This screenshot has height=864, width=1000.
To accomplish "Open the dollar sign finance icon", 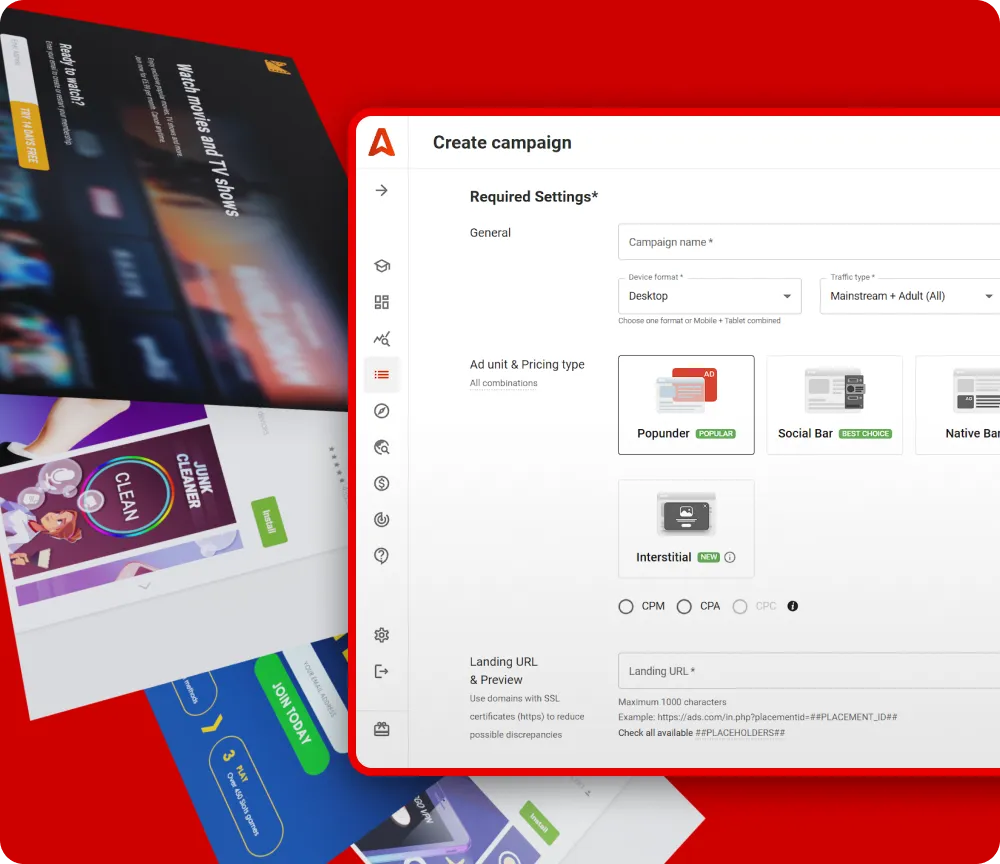I will [x=381, y=483].
